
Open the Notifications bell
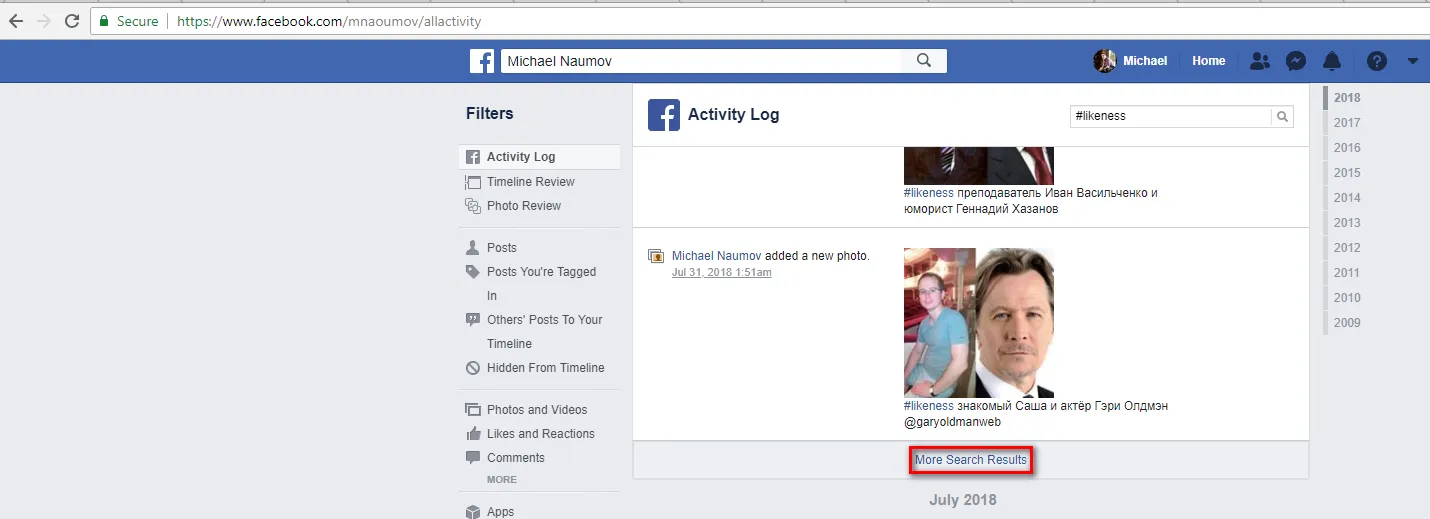[x=1332, y=61]
